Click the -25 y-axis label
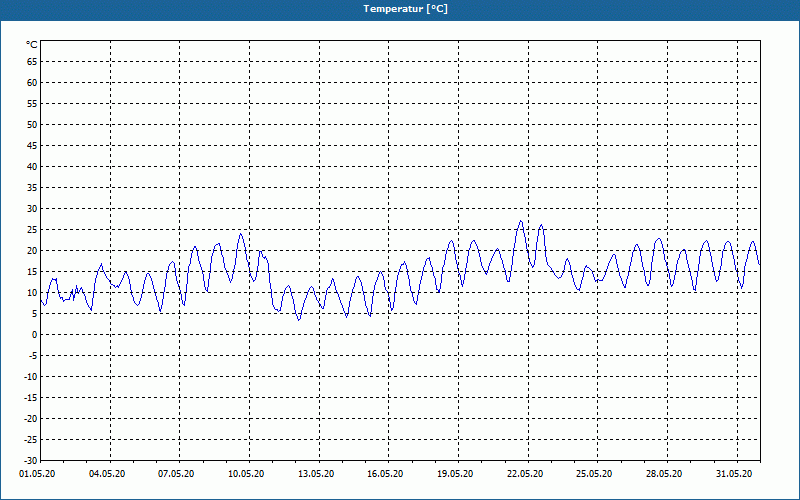The width and height of the screenshot is (800, 500). [x=31, y=439]
